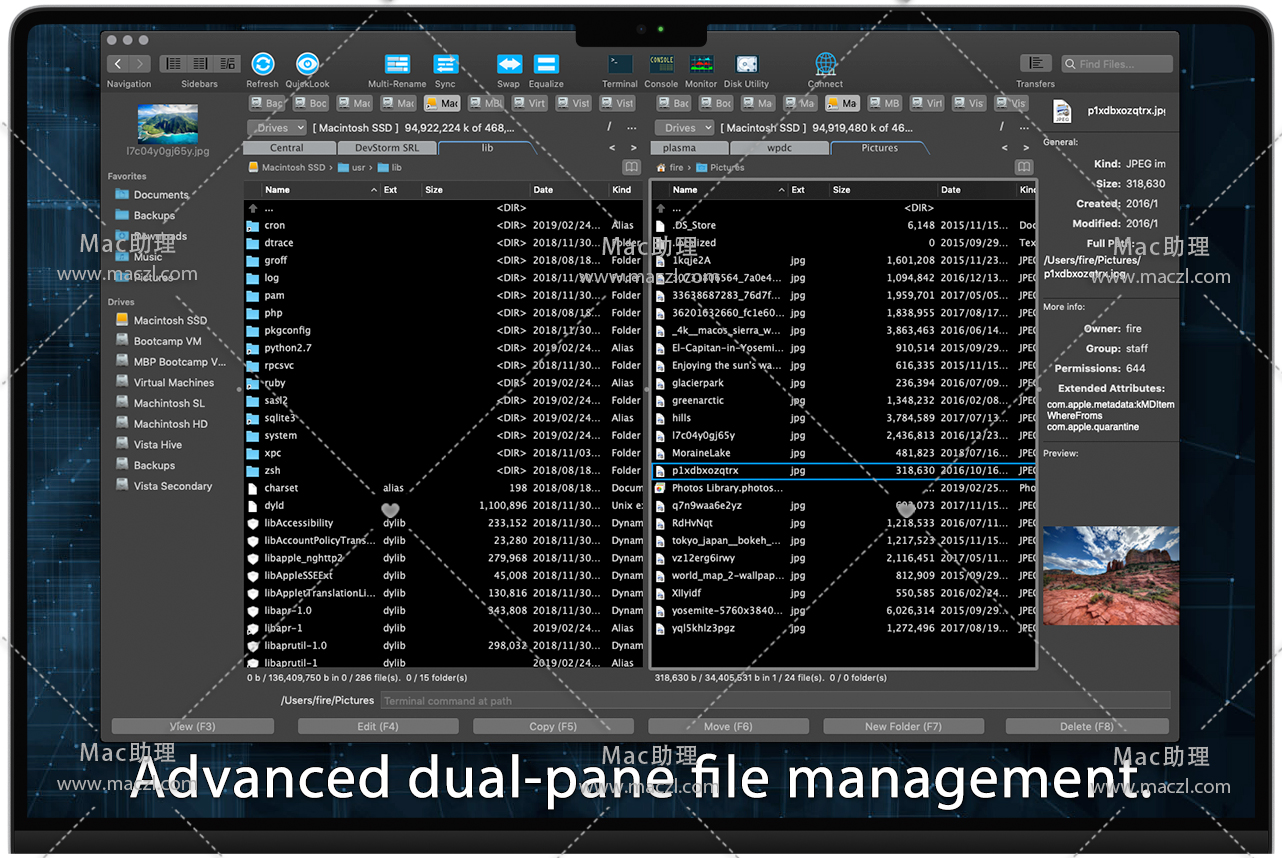Image resolution: width=1282 pixels, height=858 pixels.
Task: Click the next-tab arrow in the left pane
Action: click(x=634, y=148)
